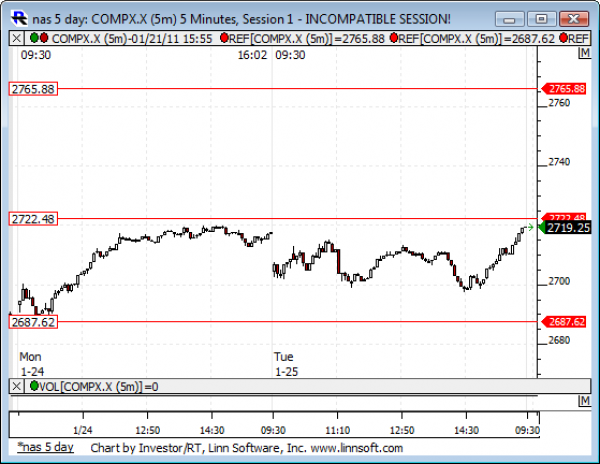Close the VOL pane with its X button

16,386
